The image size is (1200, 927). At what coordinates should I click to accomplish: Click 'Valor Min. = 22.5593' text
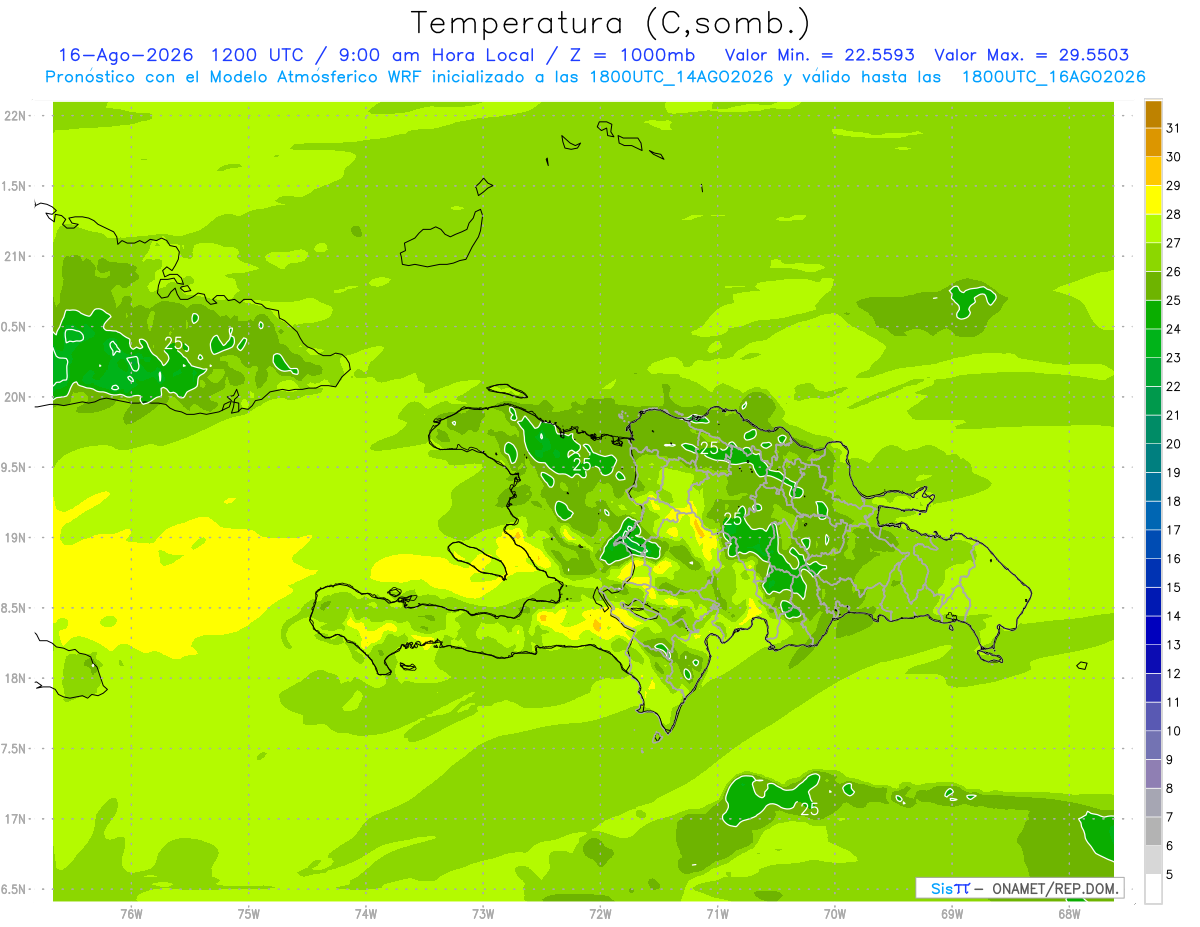(820, 55)
